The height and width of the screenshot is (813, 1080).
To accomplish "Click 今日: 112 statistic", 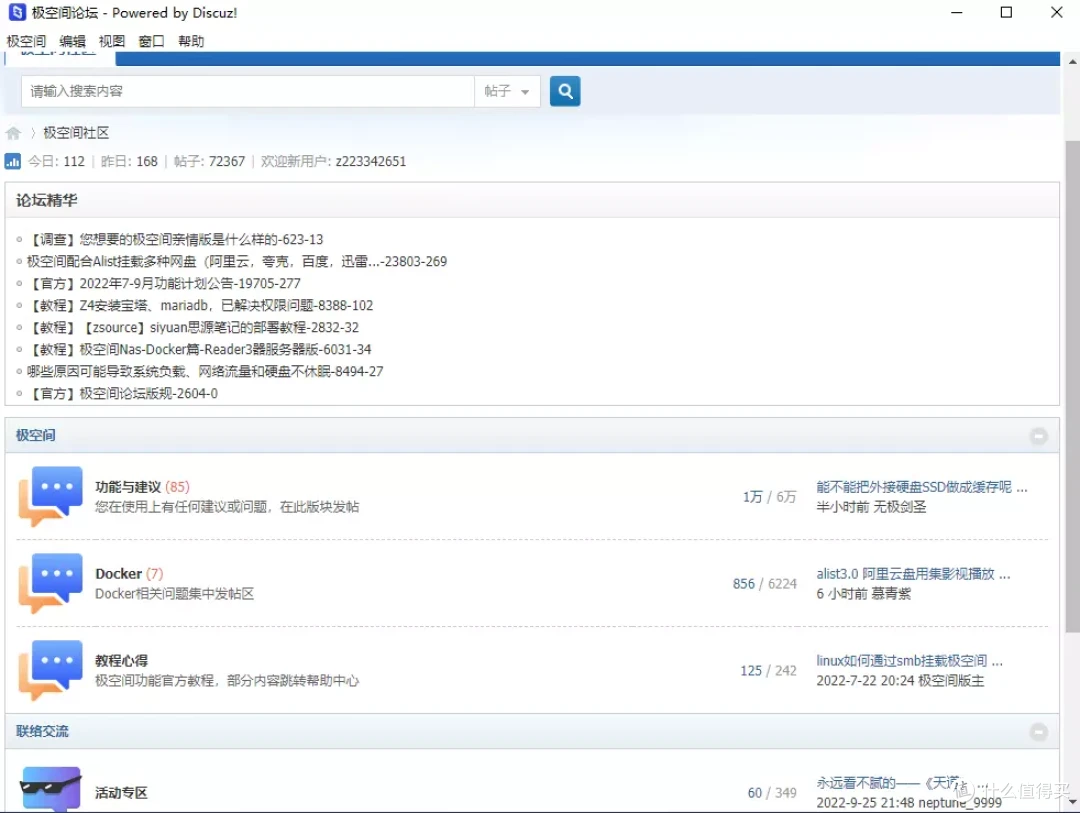I will (x=56, y=161).
